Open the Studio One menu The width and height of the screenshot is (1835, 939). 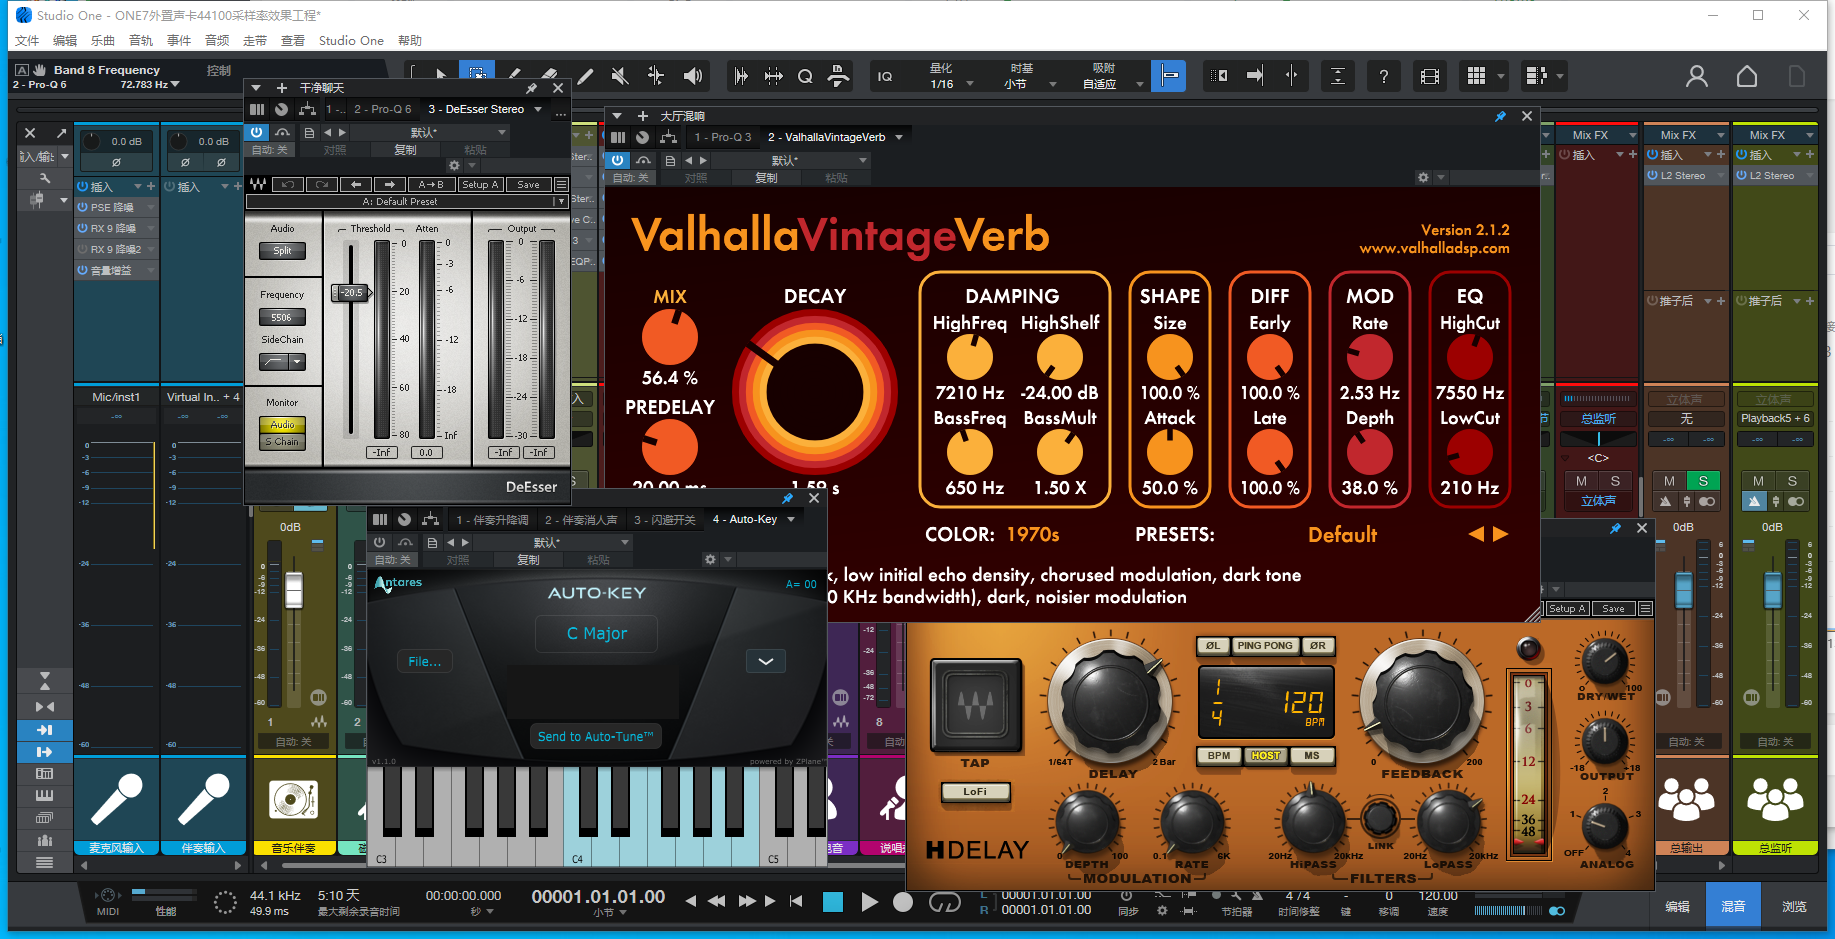[x=351, y=41]
